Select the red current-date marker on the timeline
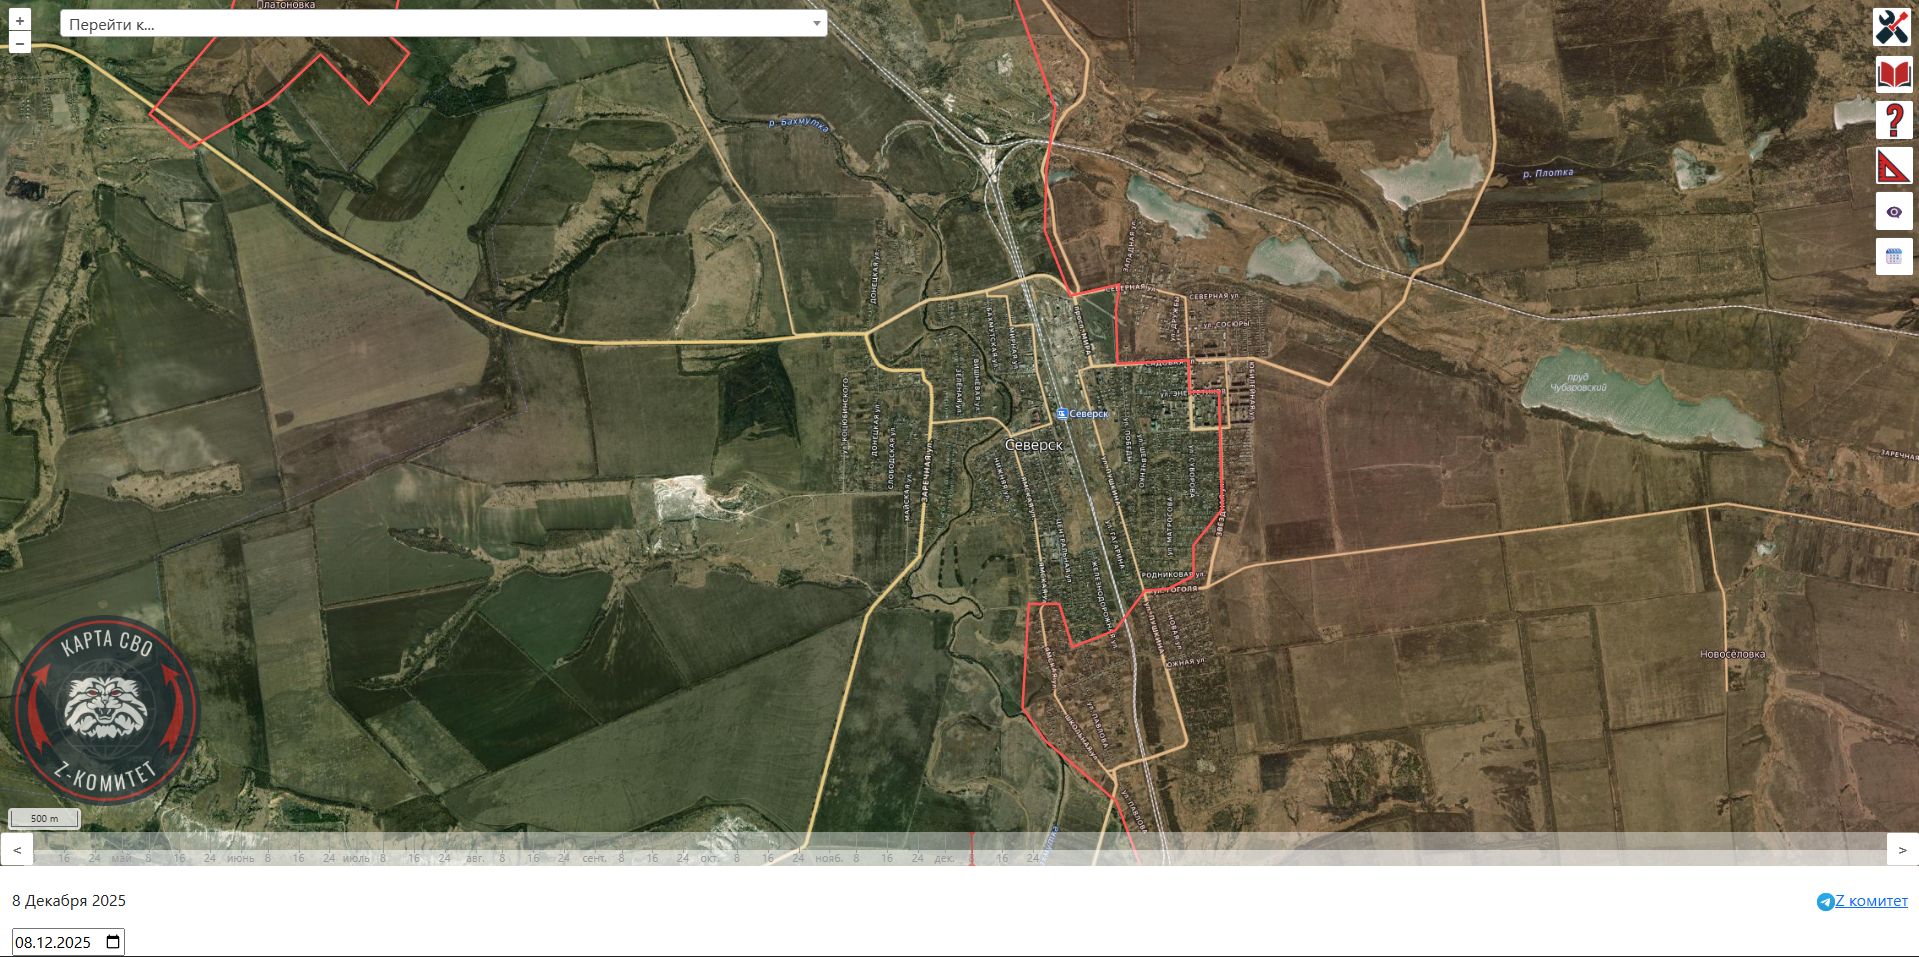This screenshot has height=957, width=1919. tap(971, 849)
